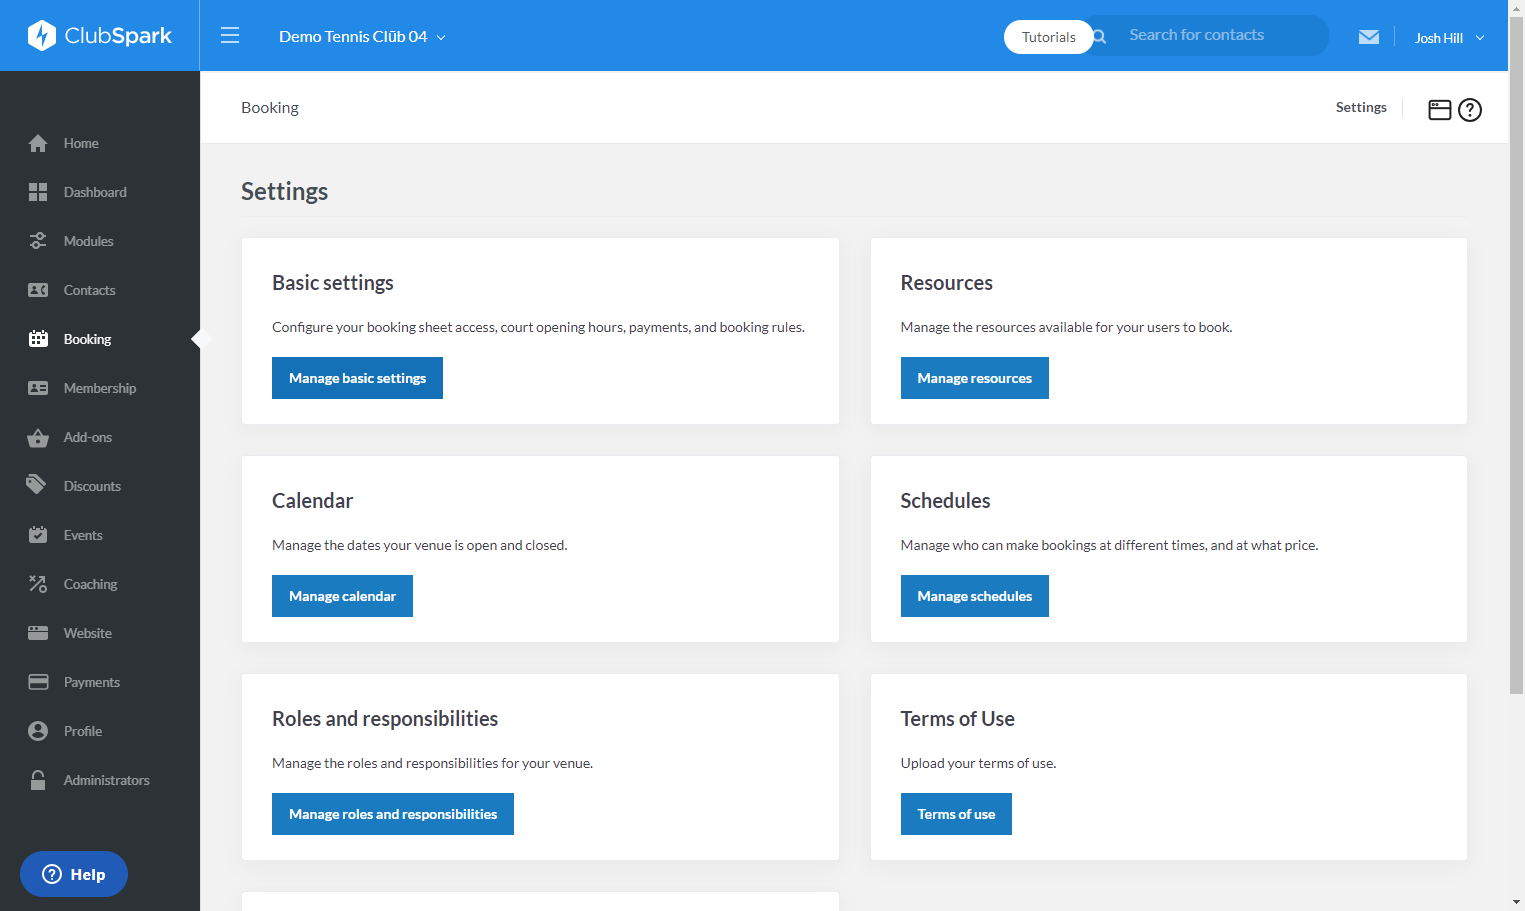The height and width of the screenshot is (911, 1525).
Task: Click the Membership ID card icon
Action: [38, 388]
